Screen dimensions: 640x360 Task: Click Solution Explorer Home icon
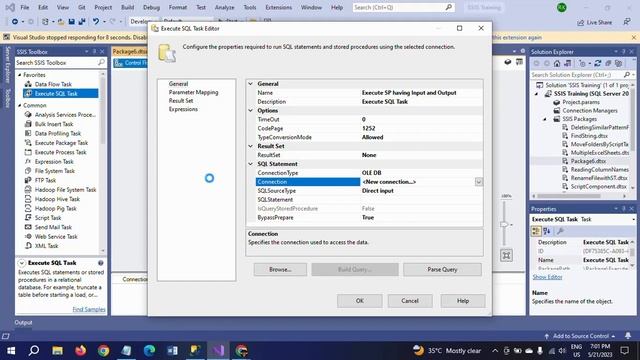coord(557,63)
